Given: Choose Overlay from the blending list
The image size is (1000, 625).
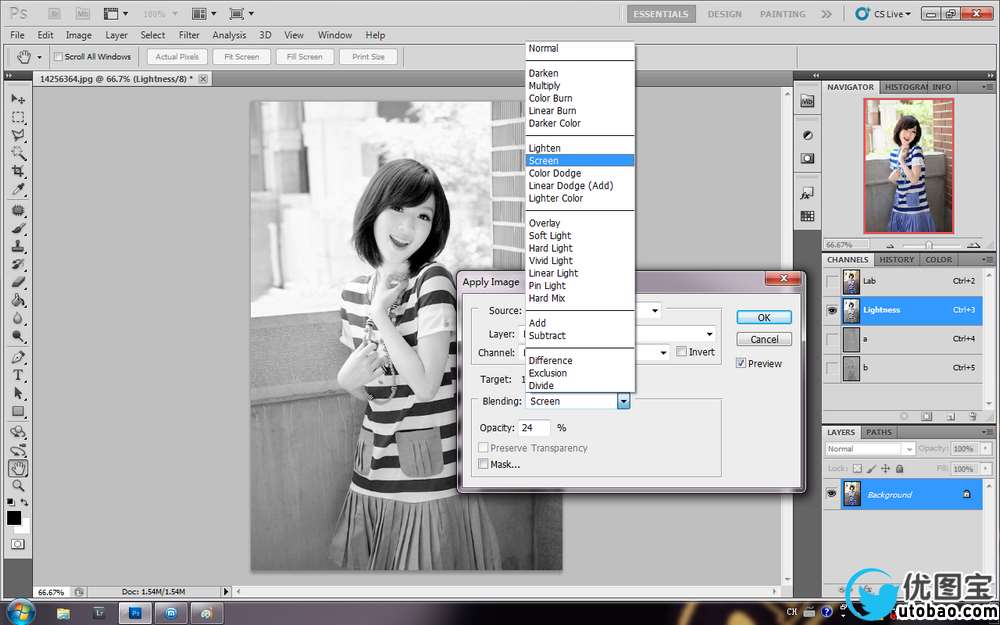Looking at the screenshot, I should click(544, 223).
